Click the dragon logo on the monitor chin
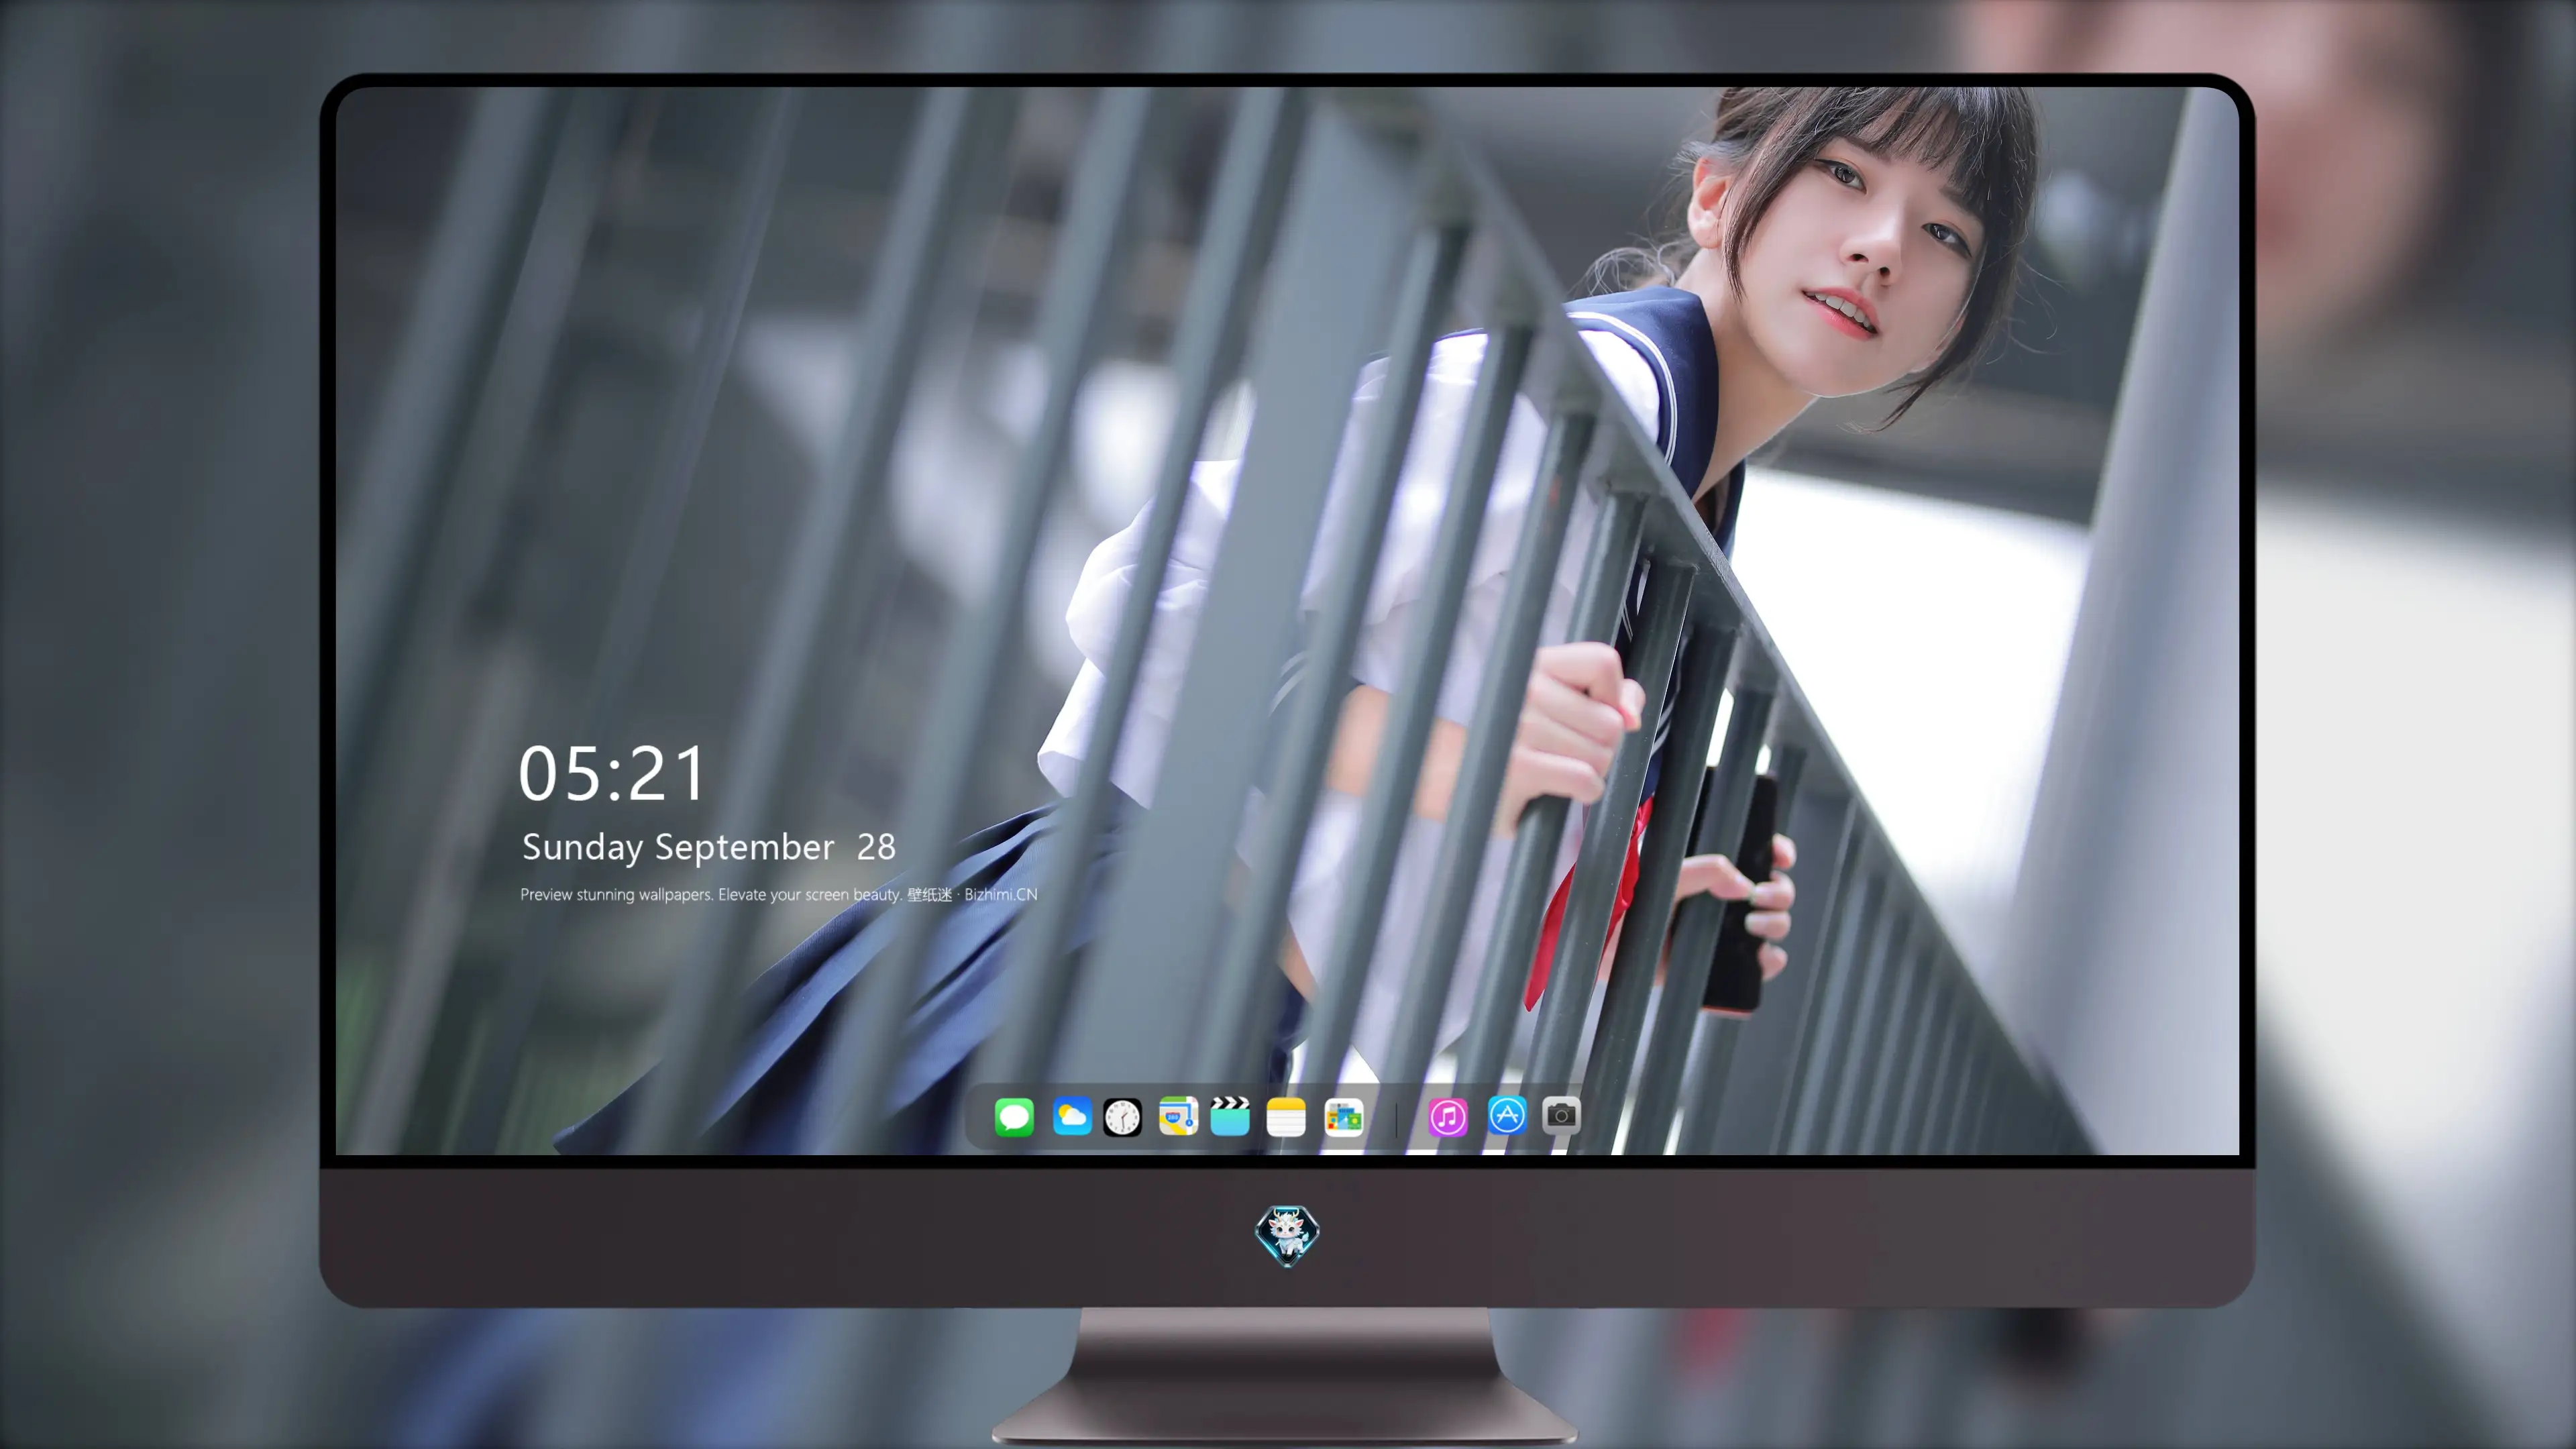The height and width of the screenshot is (1449, 2576). [1287, 1235]
